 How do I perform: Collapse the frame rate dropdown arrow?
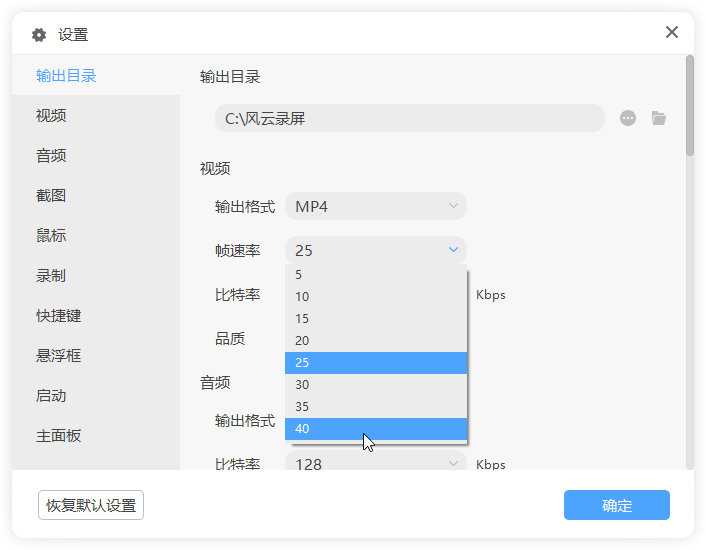[x=453, y=250]
